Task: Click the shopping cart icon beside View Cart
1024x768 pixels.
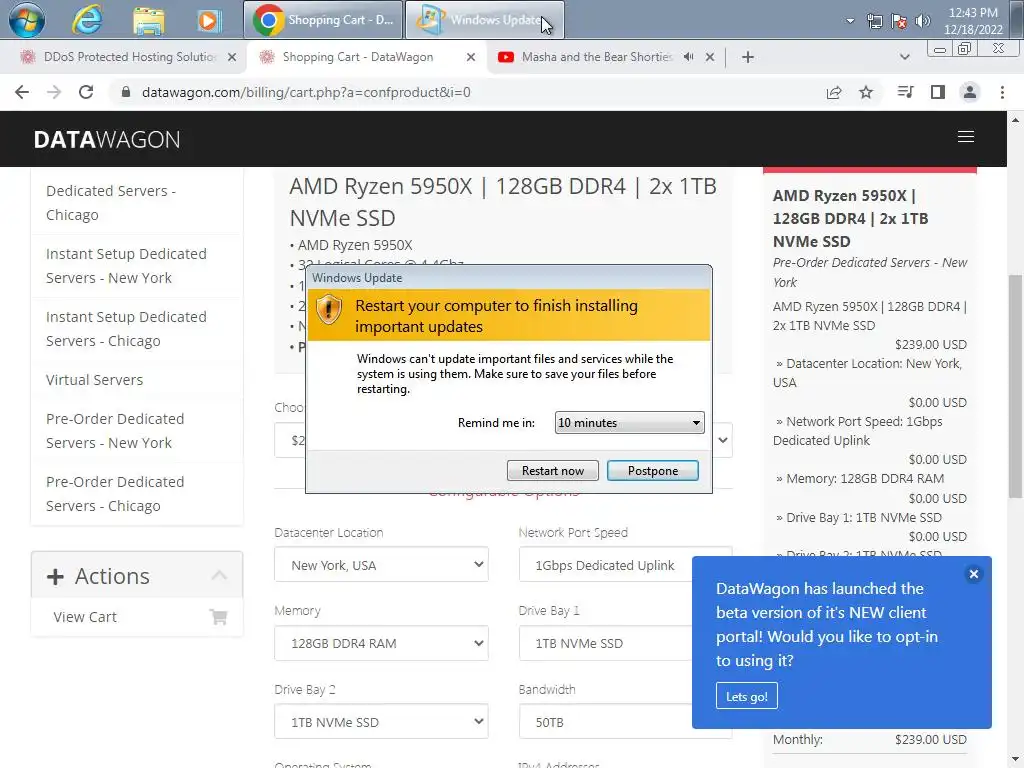Action: [218, 616]
